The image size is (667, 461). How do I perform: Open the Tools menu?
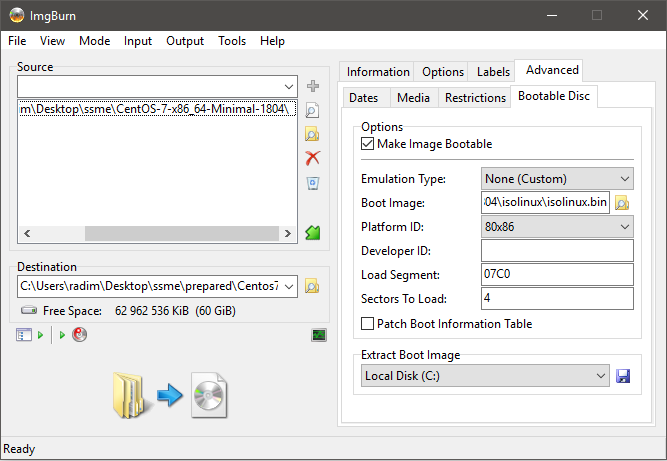tap(232, 41)
